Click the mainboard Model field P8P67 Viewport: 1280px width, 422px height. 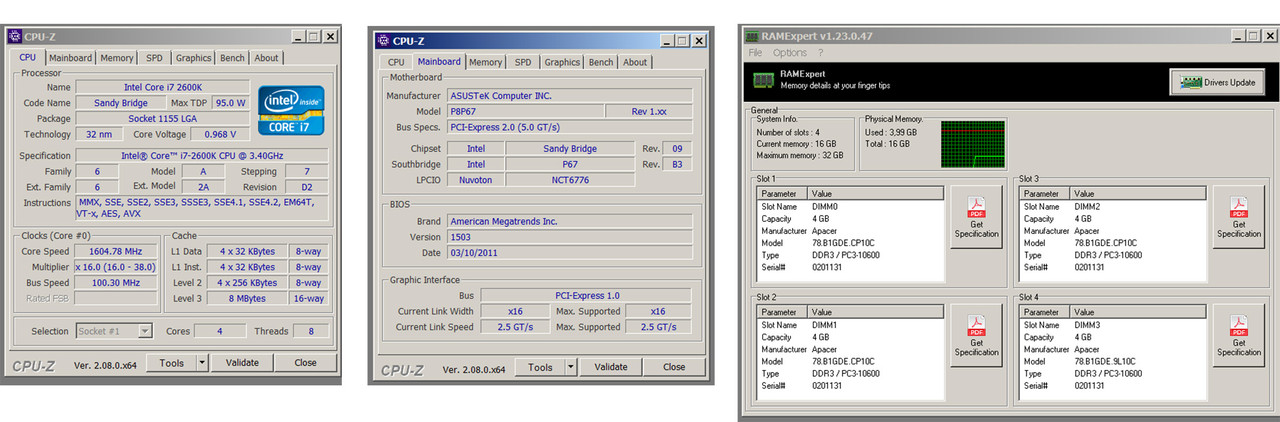pos(524,111)
